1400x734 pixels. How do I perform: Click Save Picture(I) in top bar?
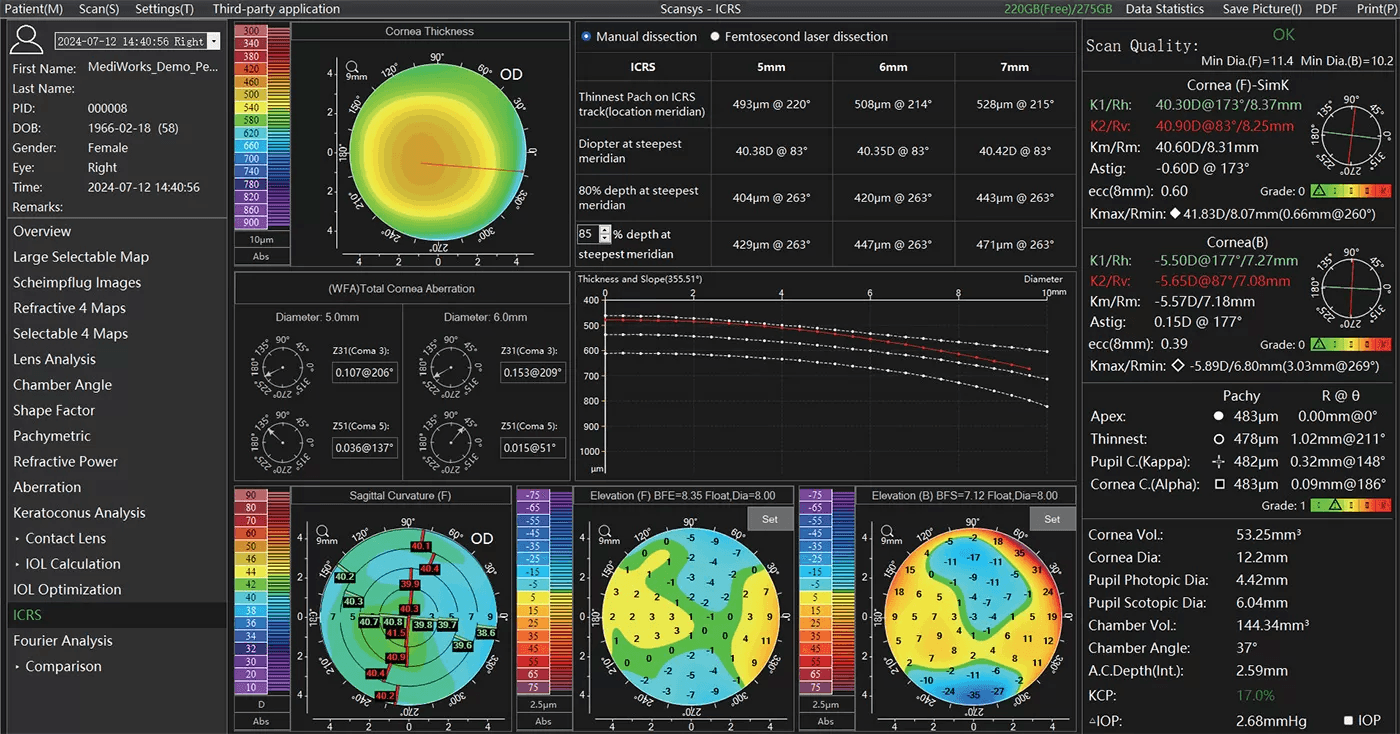coord(1262,9)
